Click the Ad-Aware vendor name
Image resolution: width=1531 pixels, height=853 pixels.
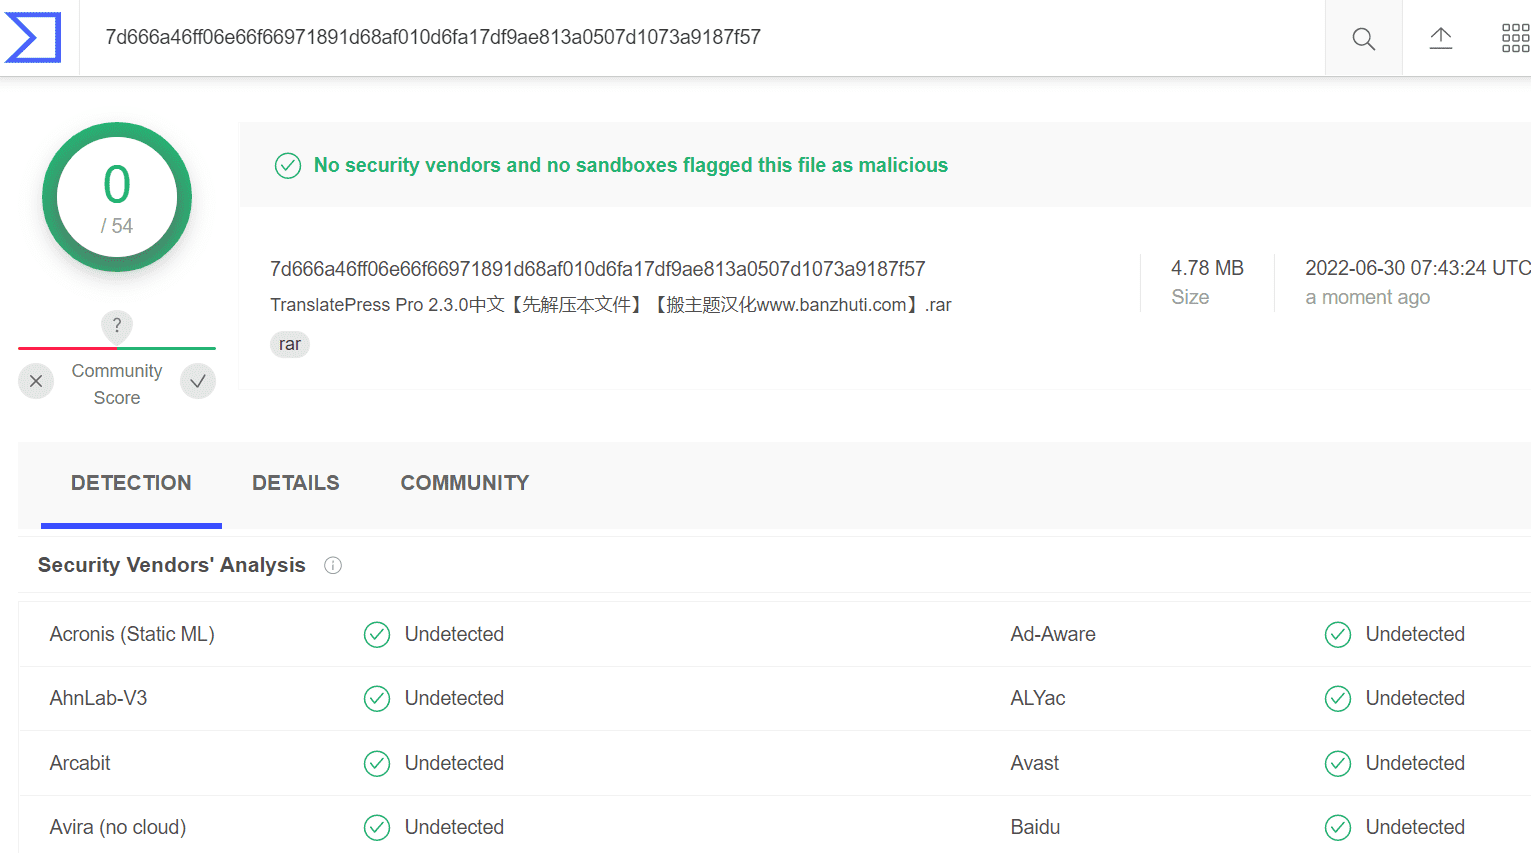[x=1053, y=634]
